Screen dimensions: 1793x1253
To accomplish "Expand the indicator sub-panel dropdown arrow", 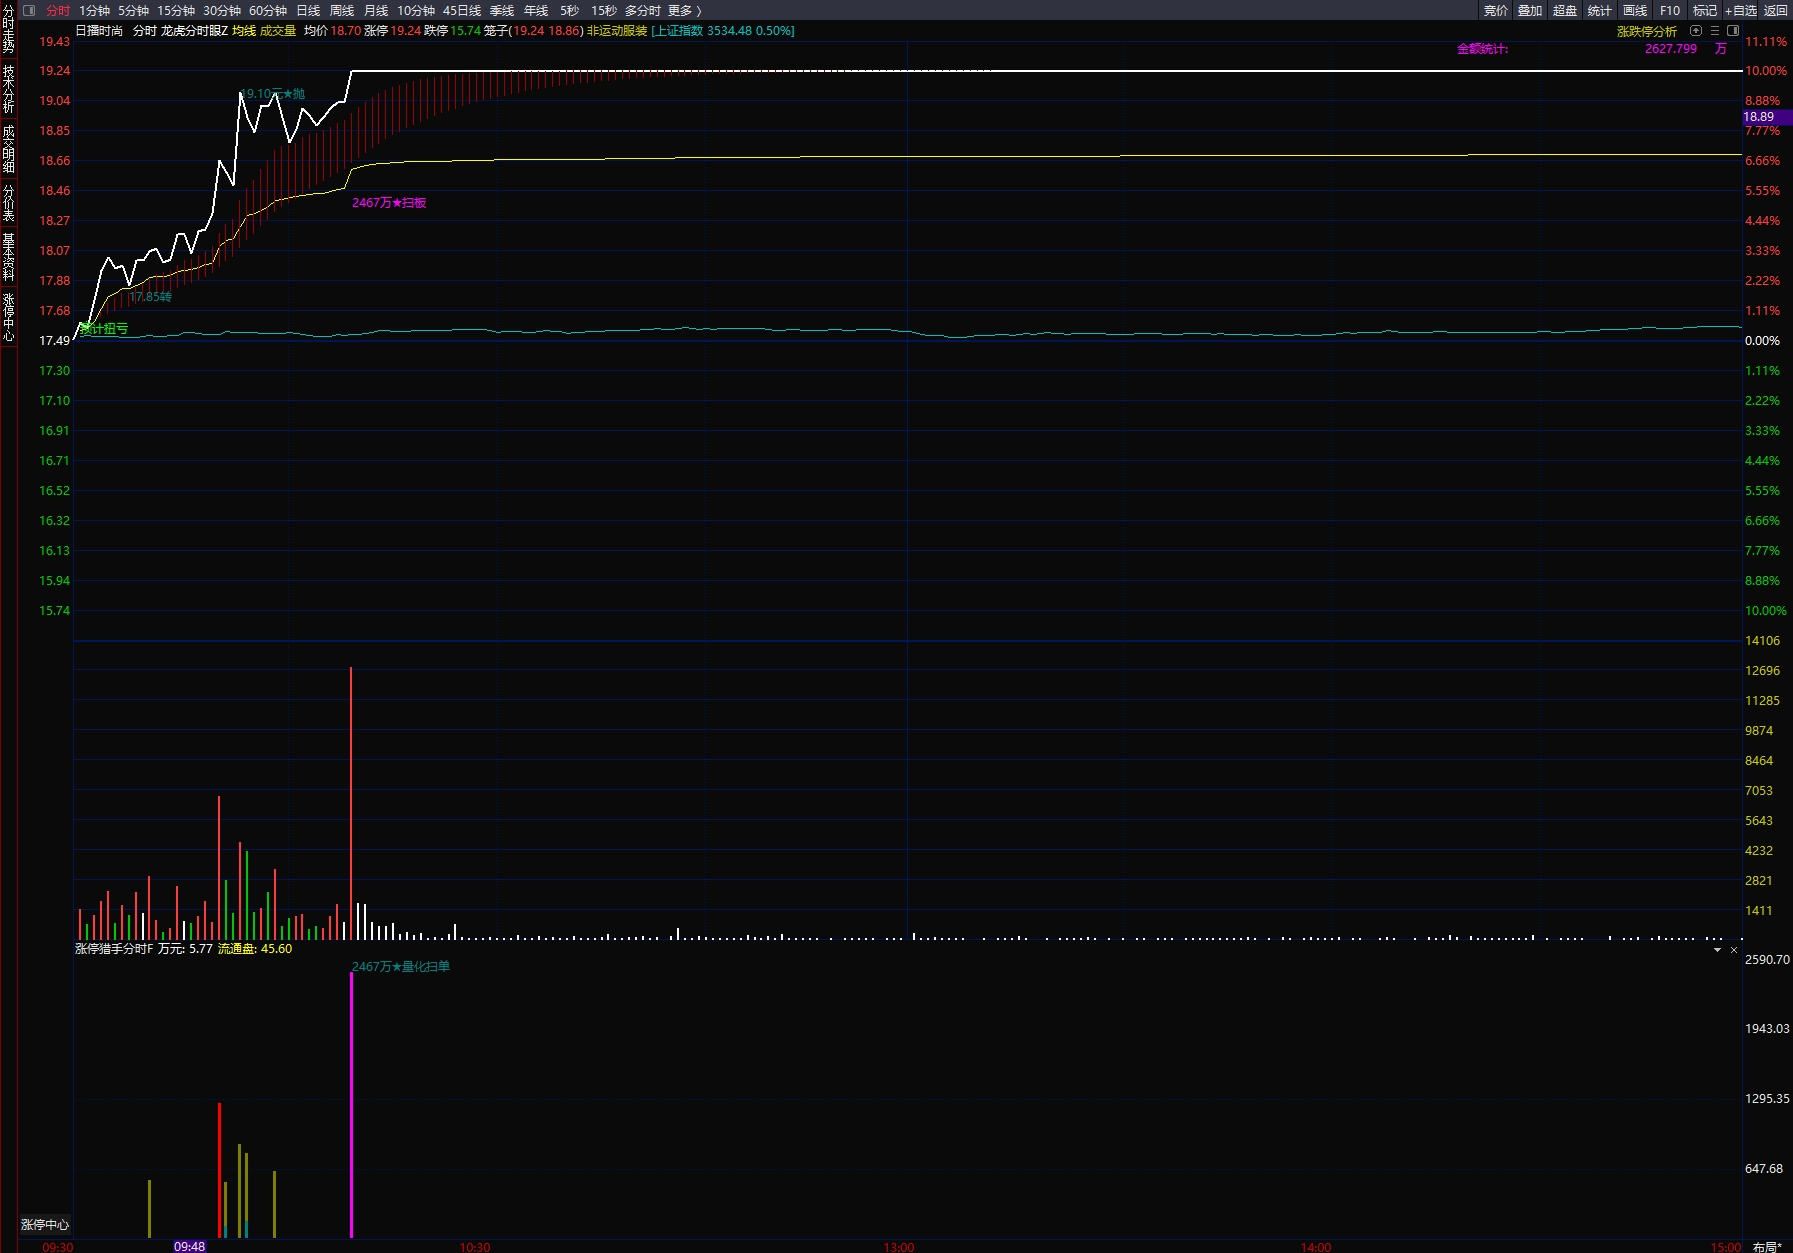I will [x=1718, y=950].
